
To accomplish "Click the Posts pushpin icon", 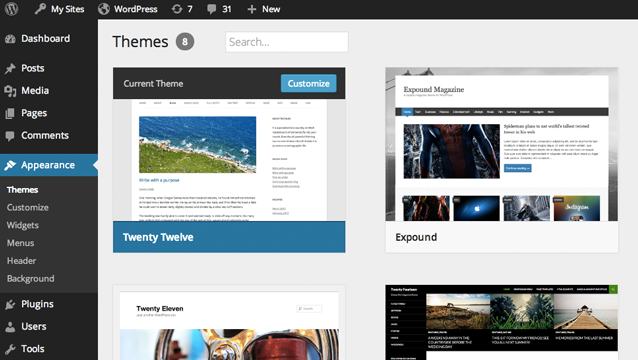I will pyautogui.click(x=10, y=68).
